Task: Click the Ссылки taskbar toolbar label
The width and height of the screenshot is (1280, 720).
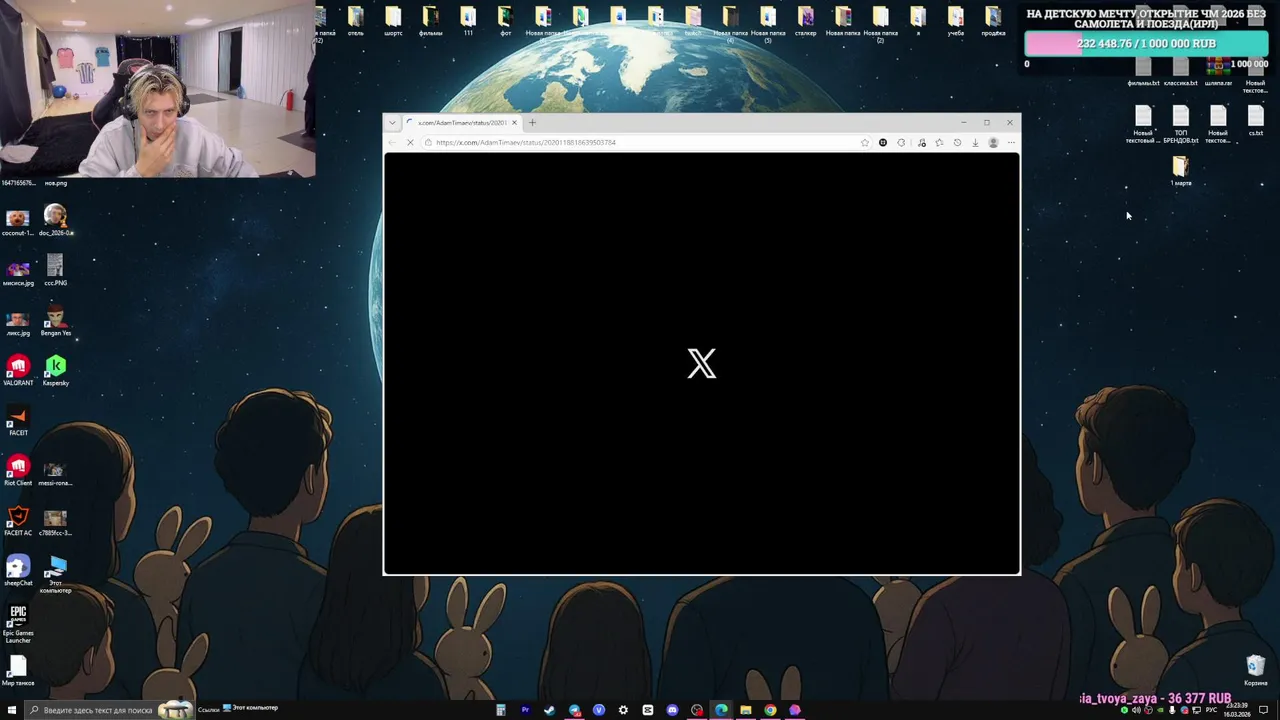Action: (x=208, y=709)
